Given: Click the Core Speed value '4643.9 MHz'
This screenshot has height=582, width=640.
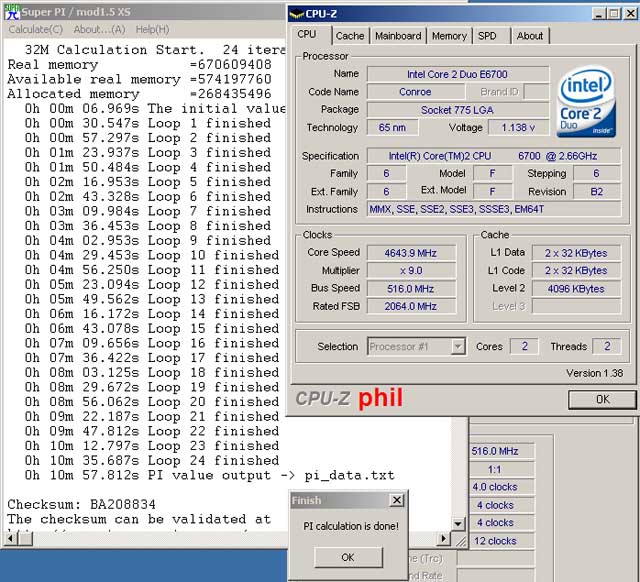Looking at the screenshot, I should [x=411, y=253].
